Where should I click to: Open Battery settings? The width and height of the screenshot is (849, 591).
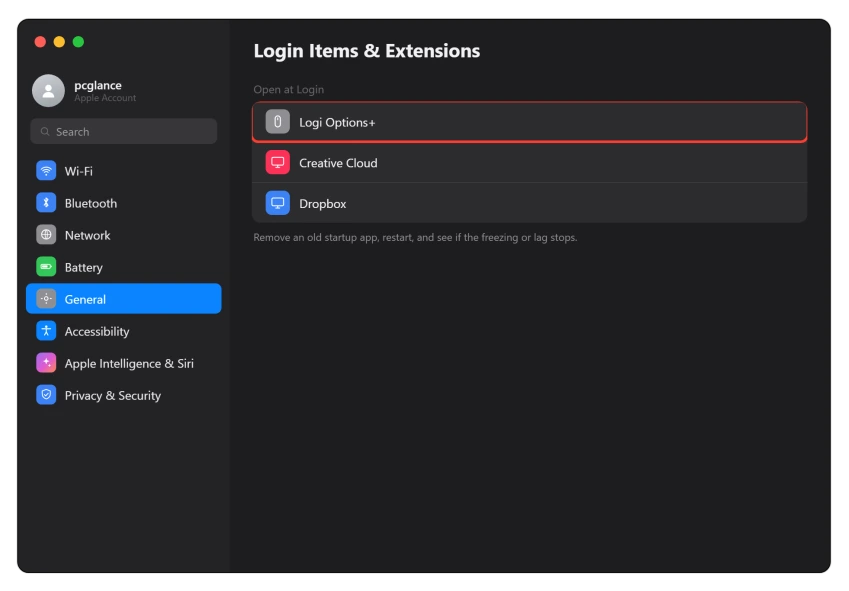(123, 267)
